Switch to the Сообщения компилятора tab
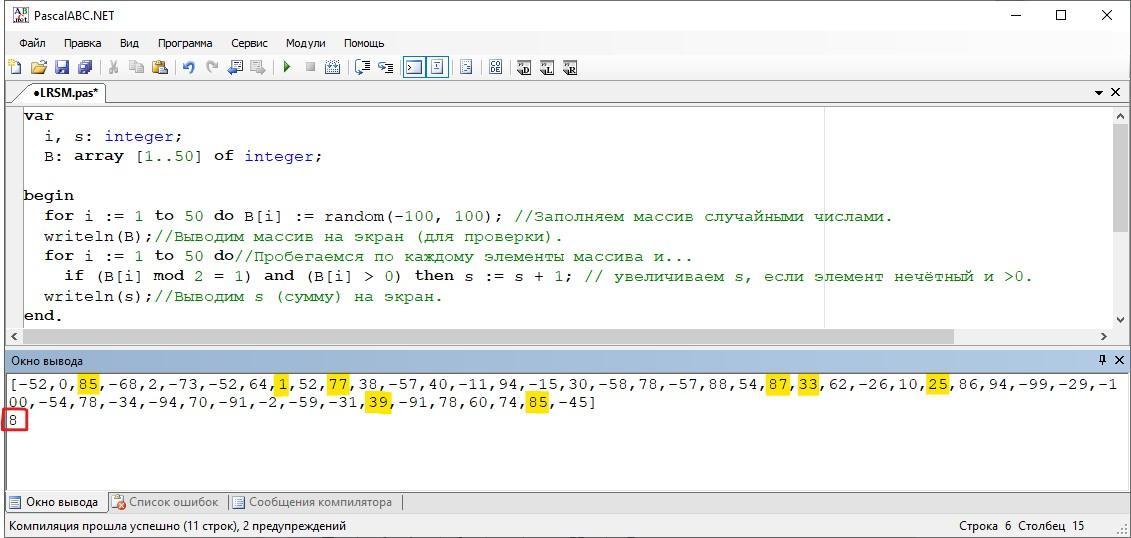 (x=312, y=502)
